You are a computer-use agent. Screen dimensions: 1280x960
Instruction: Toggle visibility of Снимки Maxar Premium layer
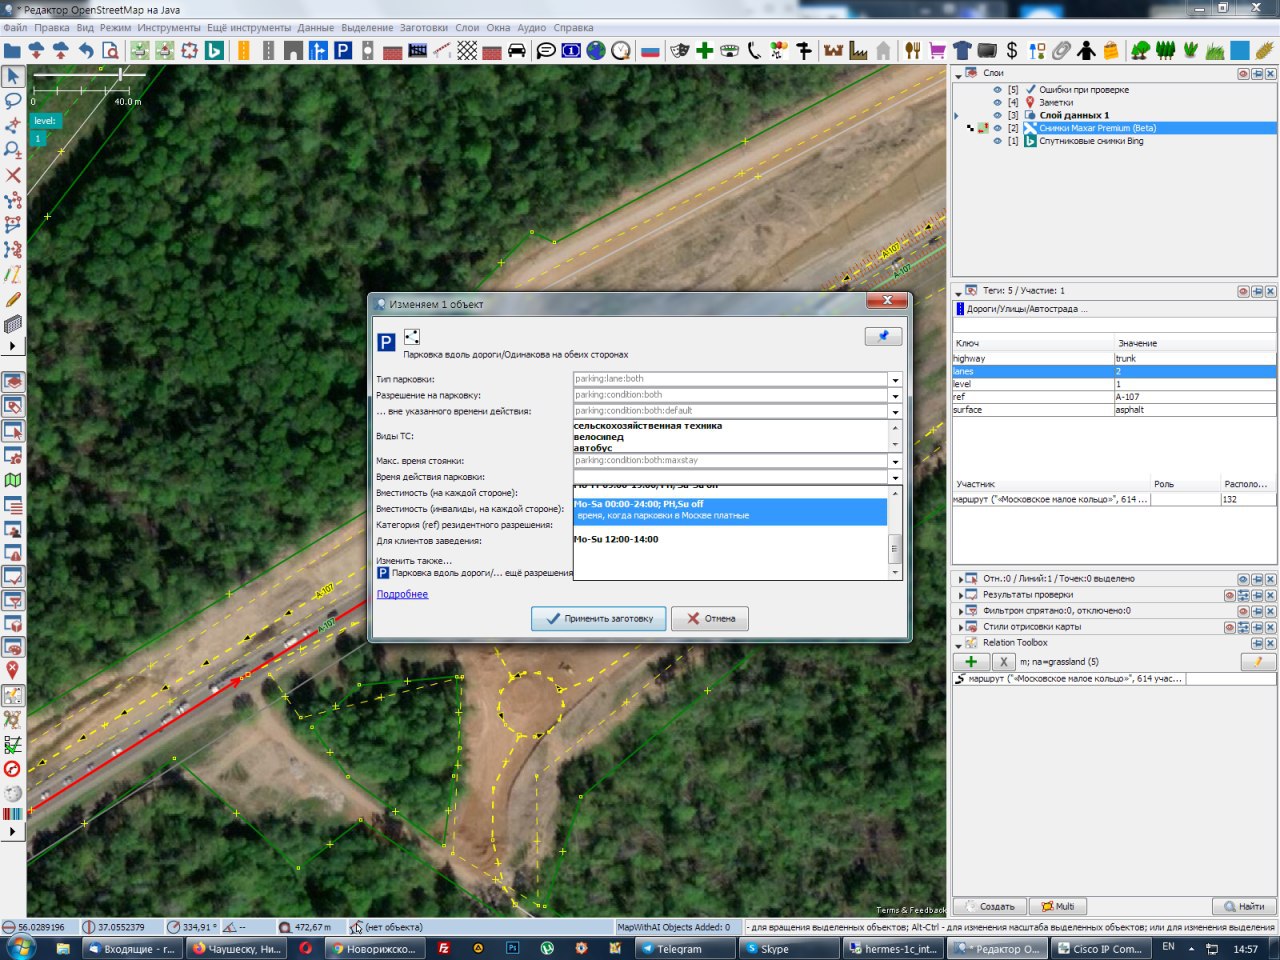click(997, 128)
